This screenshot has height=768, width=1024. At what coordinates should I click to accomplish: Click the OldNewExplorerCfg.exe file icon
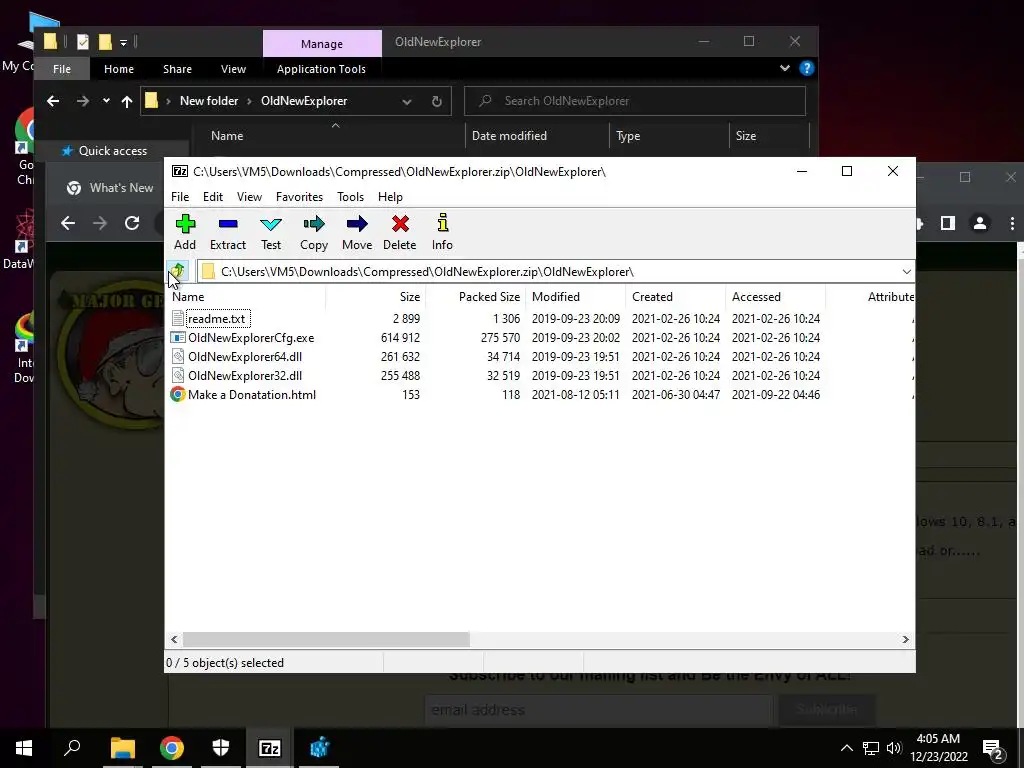coord(178,338)
